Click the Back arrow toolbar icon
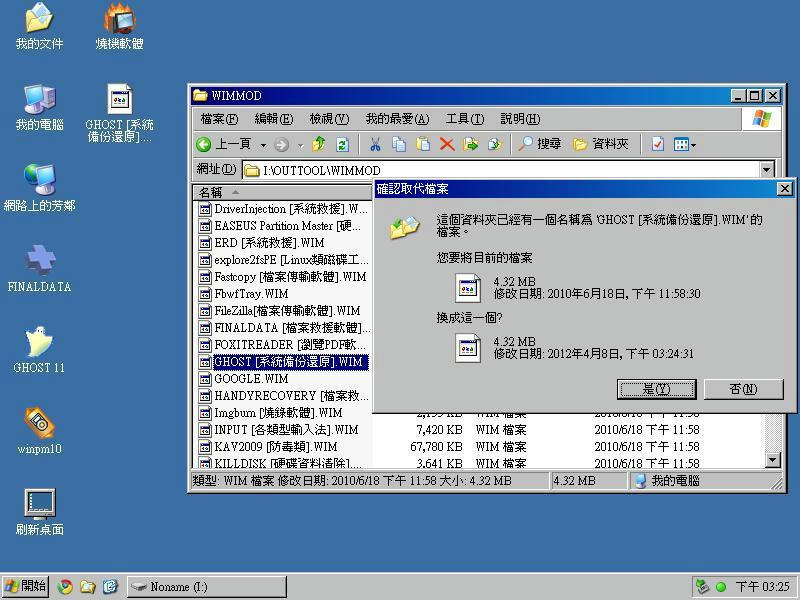 pyautogui.click(x=204, y=145)
